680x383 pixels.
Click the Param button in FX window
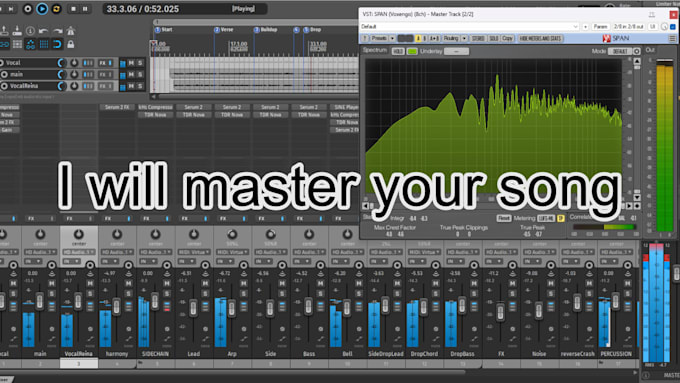coord(601,27)
